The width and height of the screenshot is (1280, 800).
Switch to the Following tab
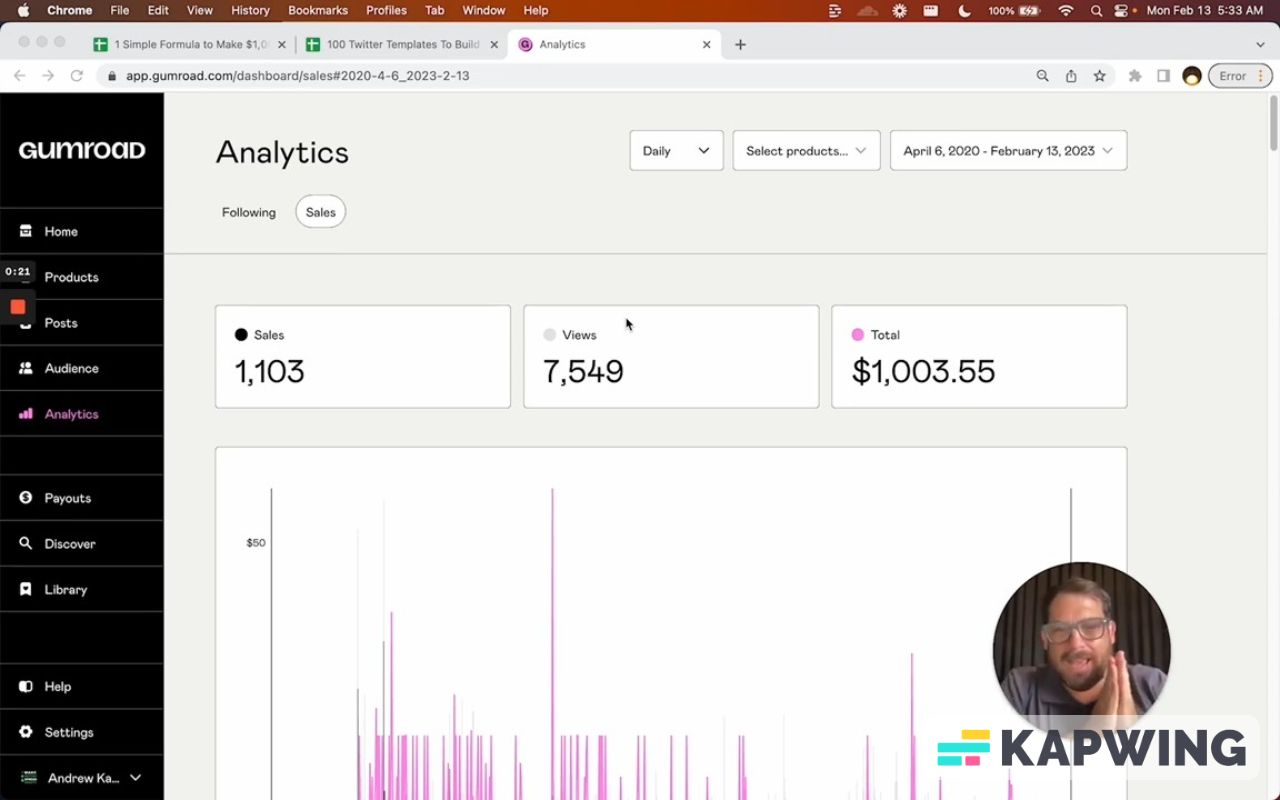(x=249, y=212)
